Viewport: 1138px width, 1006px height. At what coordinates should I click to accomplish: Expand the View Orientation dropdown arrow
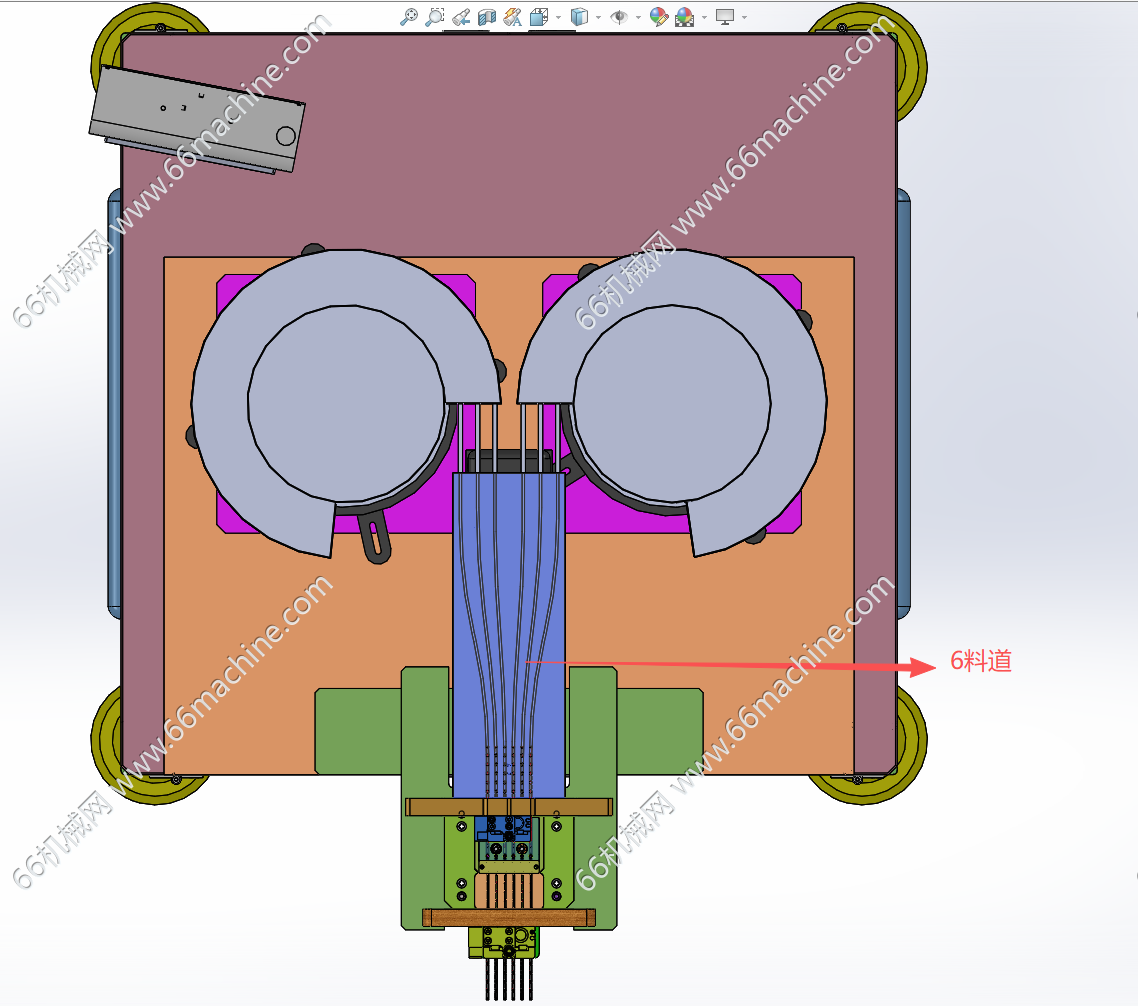coord(557,17)
